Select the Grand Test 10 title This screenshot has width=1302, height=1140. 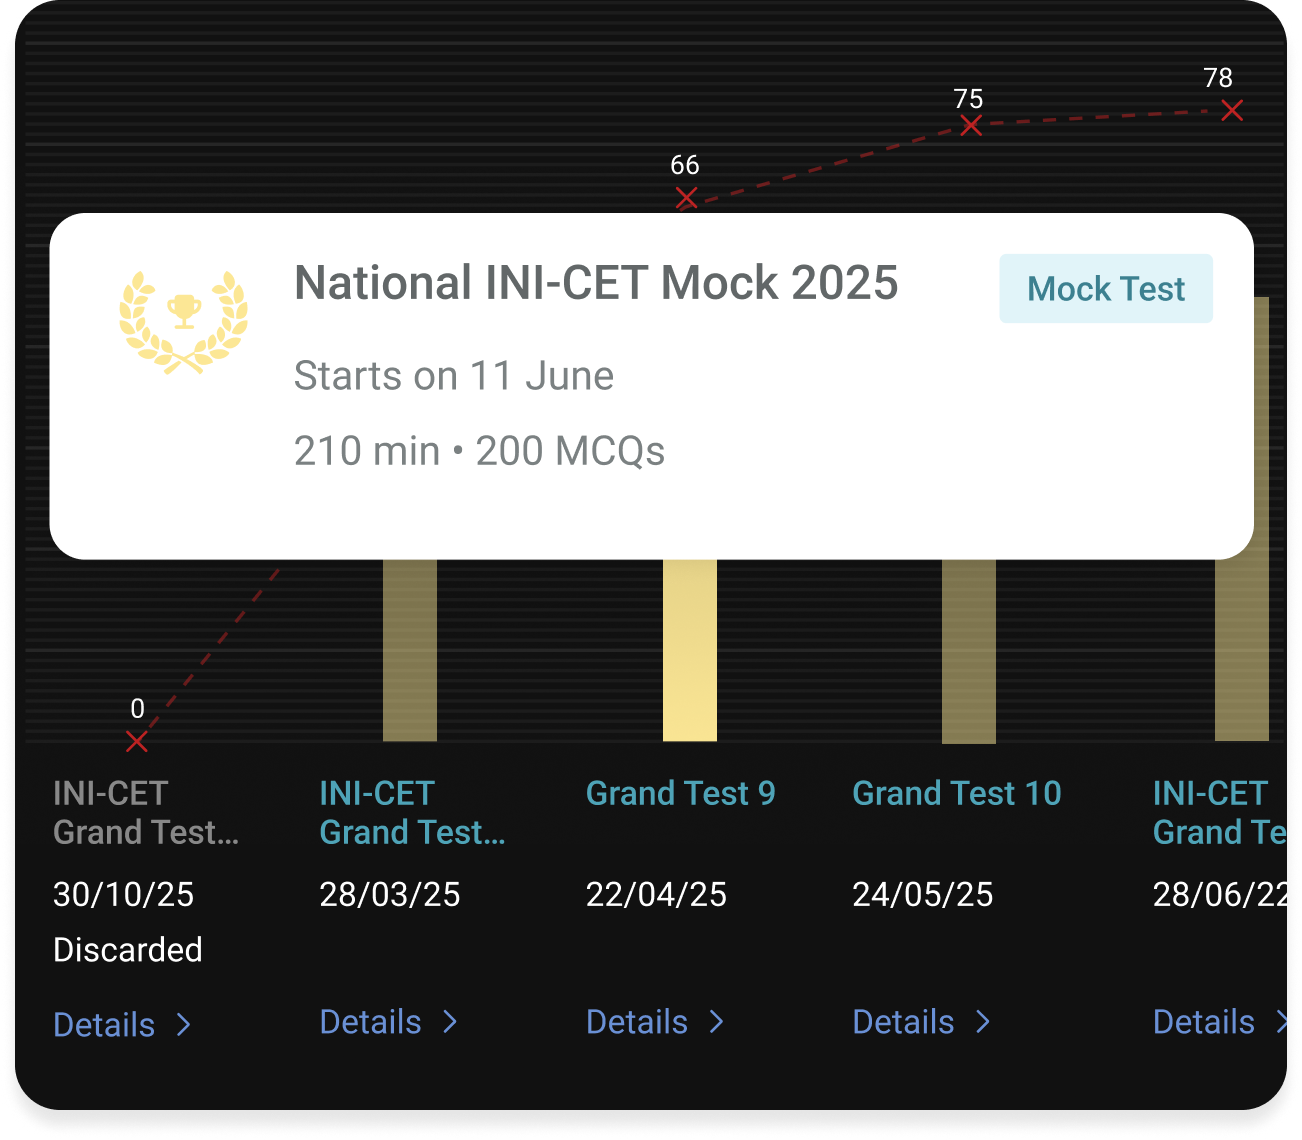(x=956, y=793)
